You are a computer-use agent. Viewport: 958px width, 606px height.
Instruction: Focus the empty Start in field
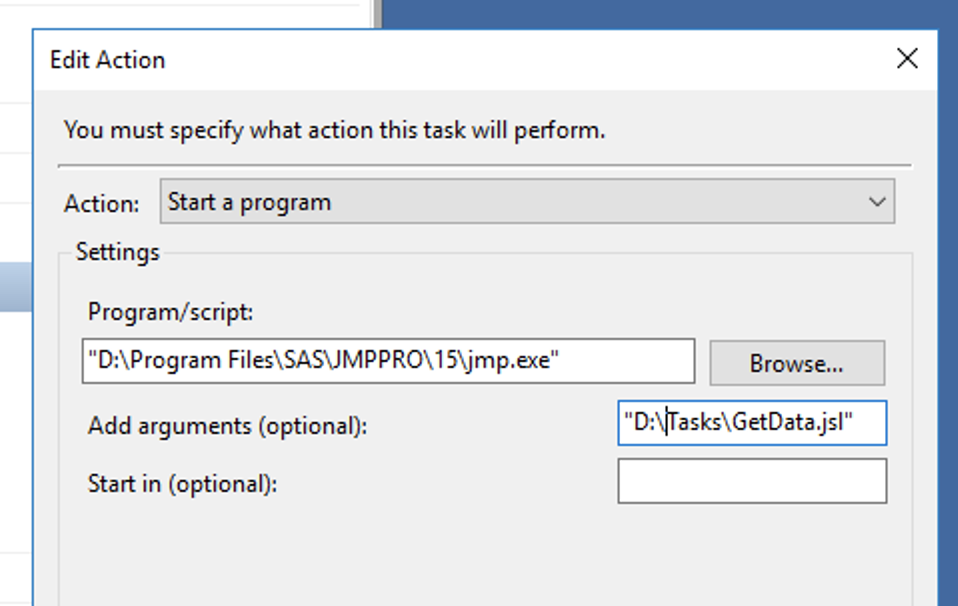pos(752,481)
